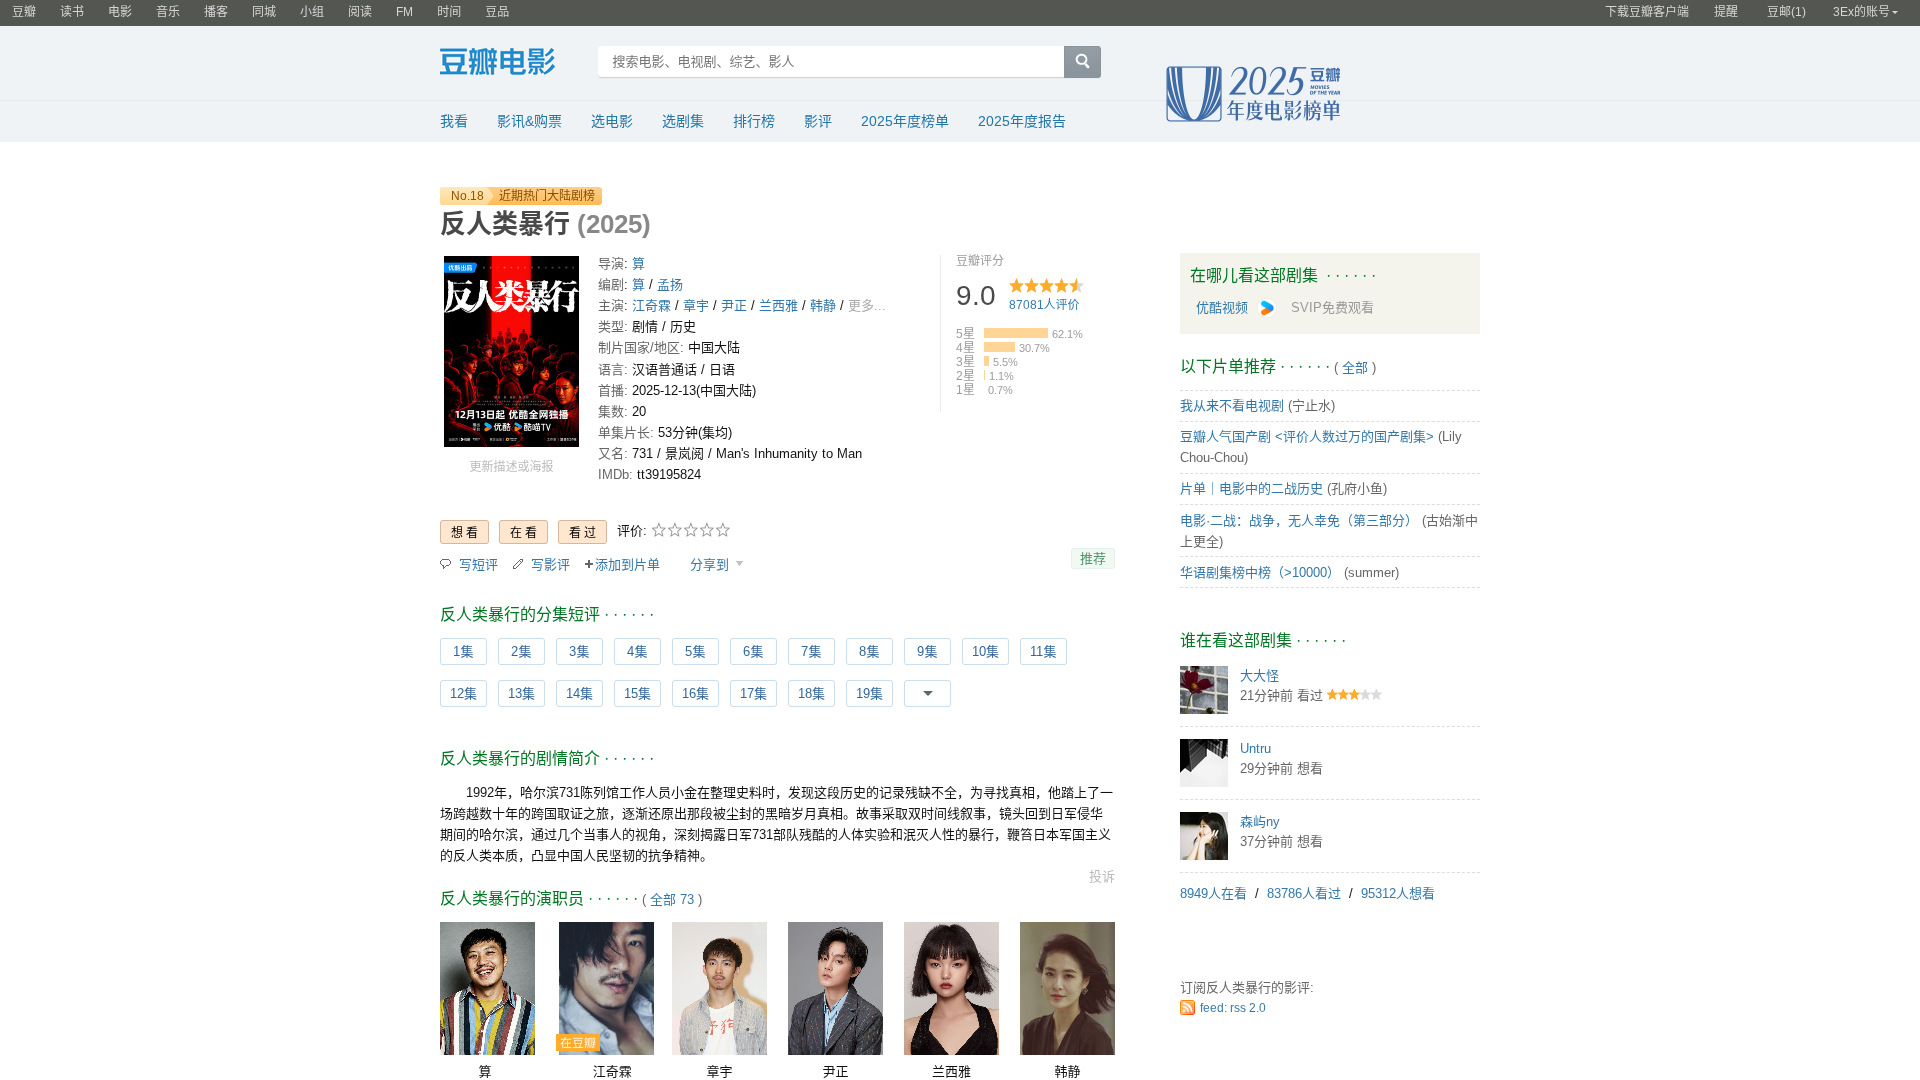
Task: Rate the show three stars
Action: point(691,530)
